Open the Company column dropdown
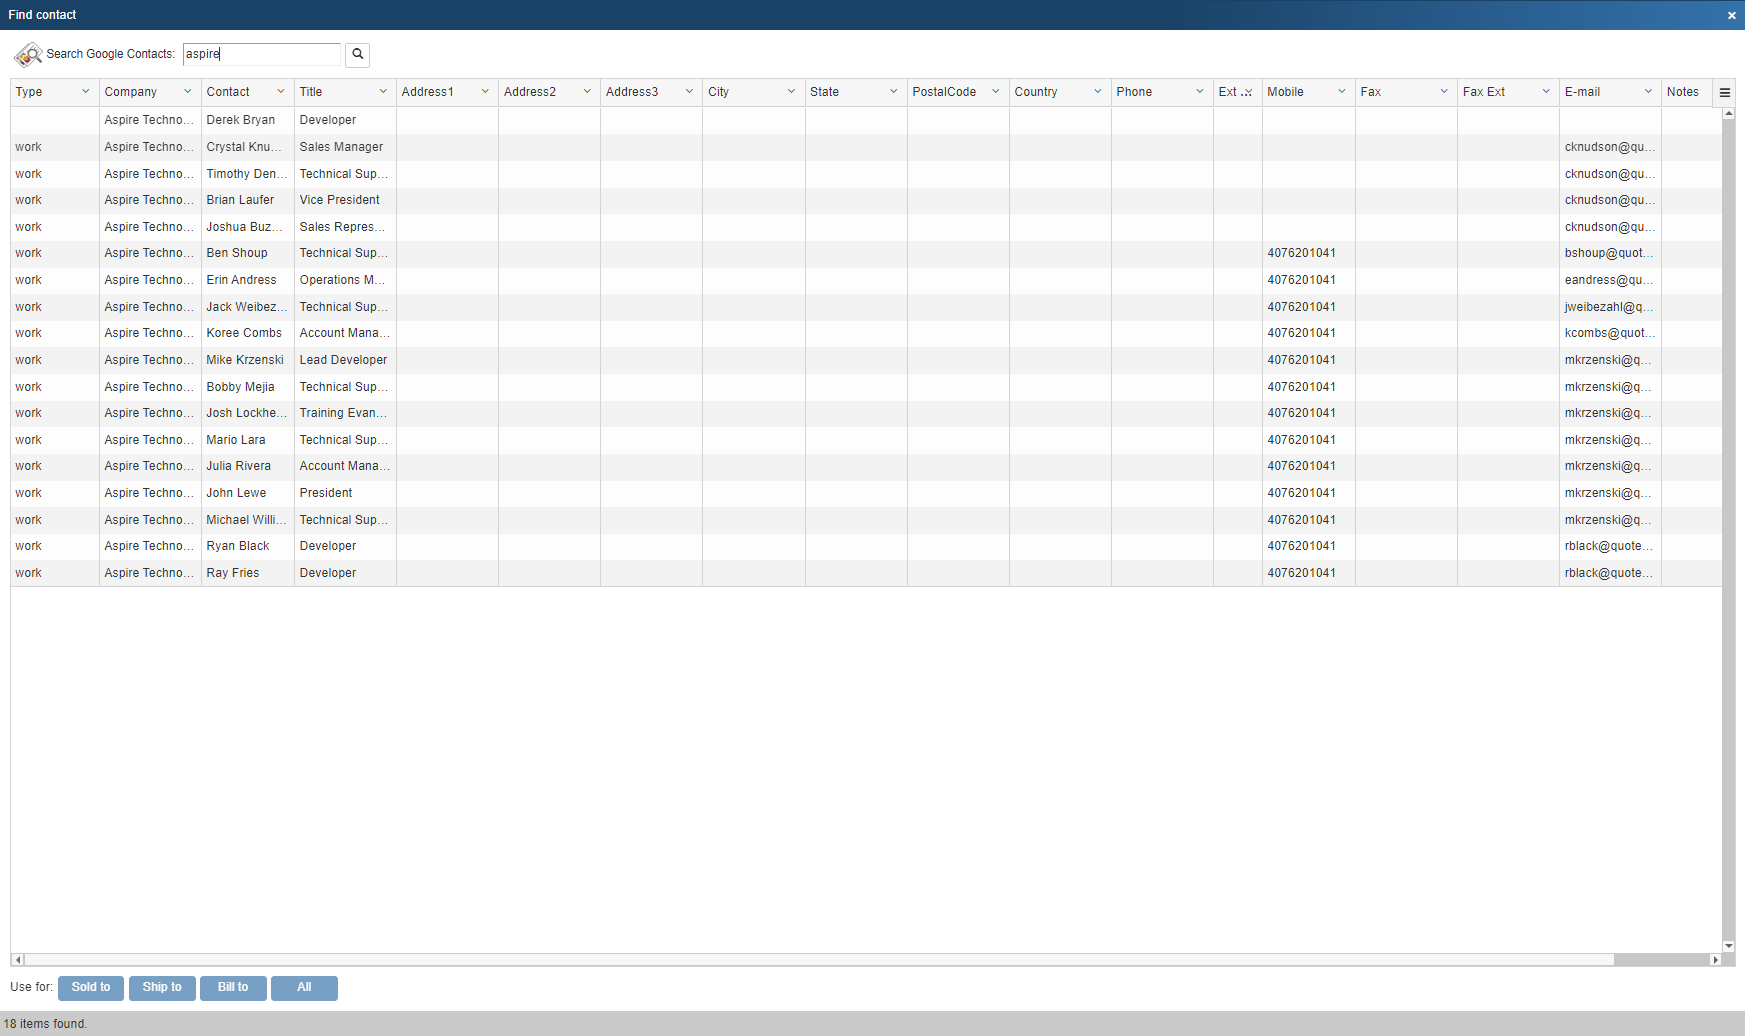 [x=188, y=92]
